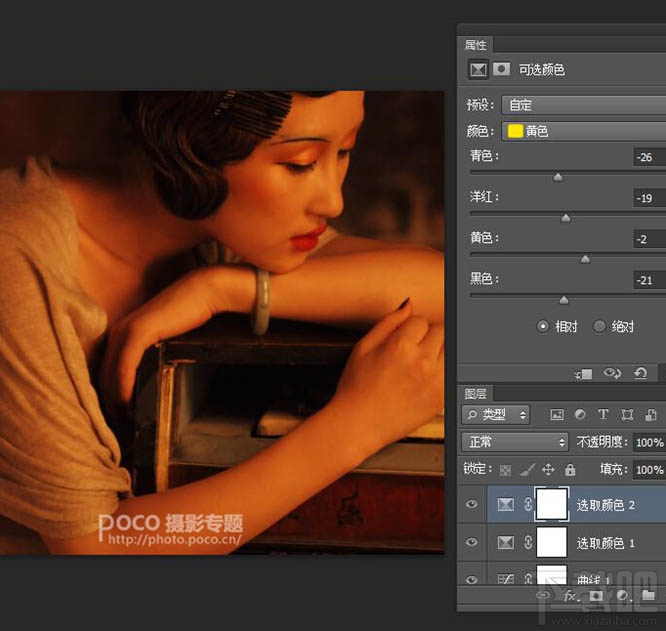This screenshot has width=666, height=631.
Task: Click the 洋红 slider handle
Action: 565,218
